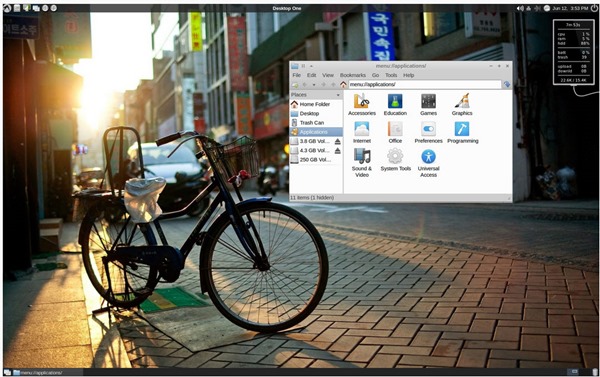Click the window switcher icon in top-left panel

click(x=36, y=8)
